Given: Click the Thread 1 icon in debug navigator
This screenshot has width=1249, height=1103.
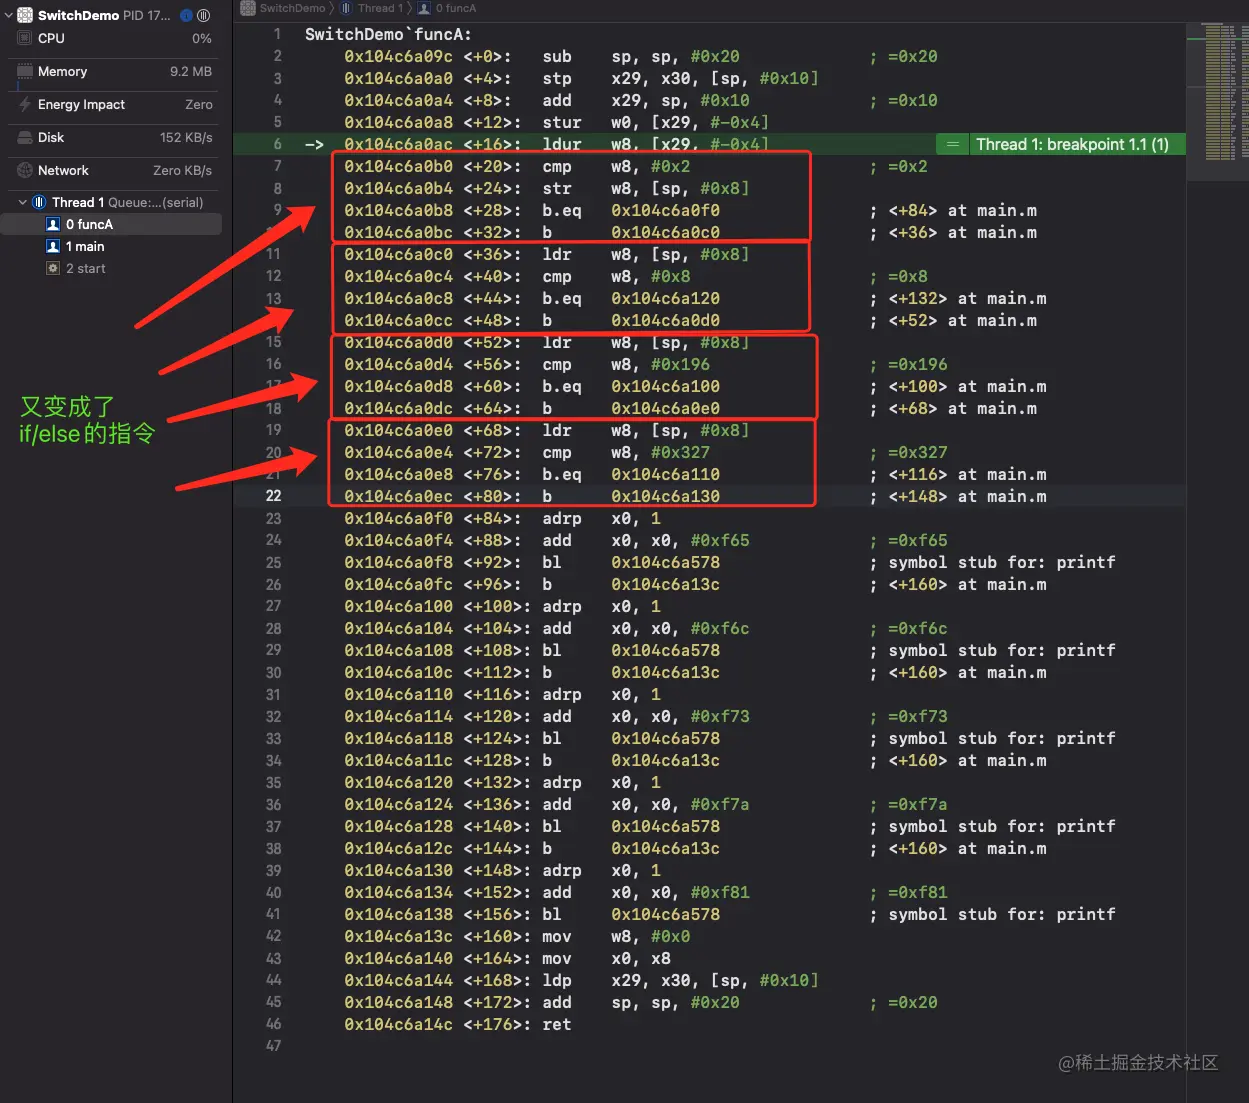Looking at the screenshot, I should point(39,202).
